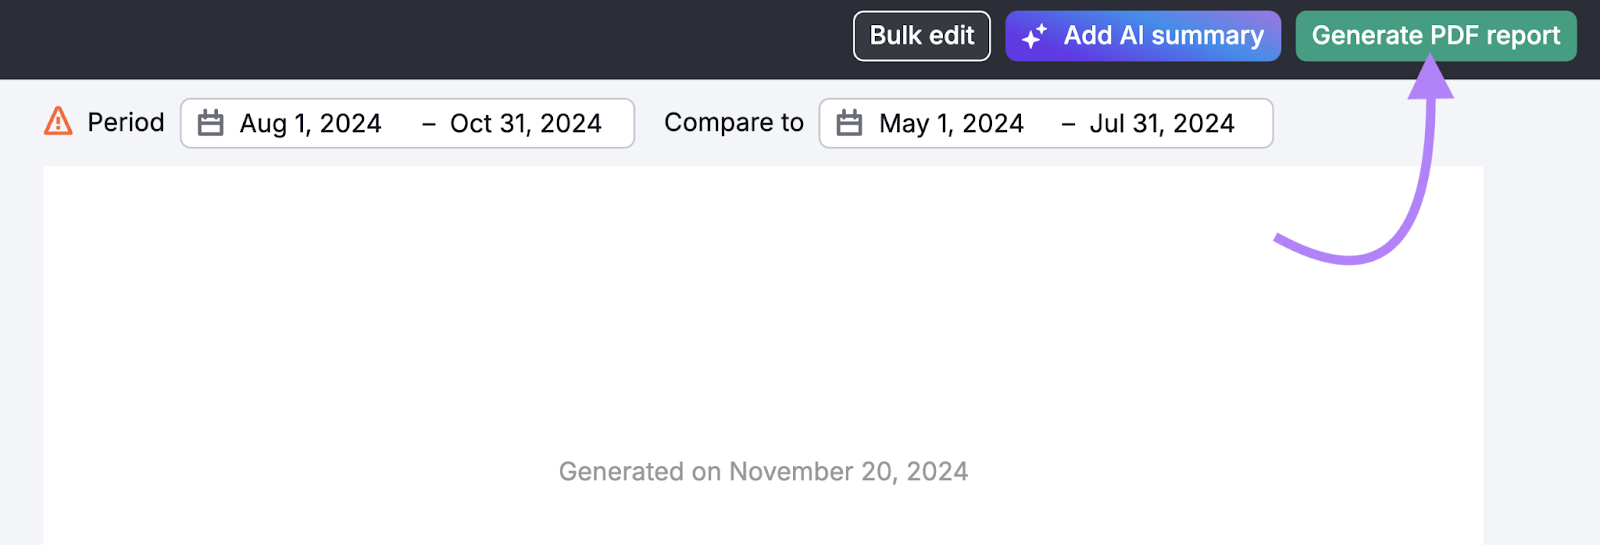
Task: Click the dash between Aug and Oct dates
Action: [429, 124]
